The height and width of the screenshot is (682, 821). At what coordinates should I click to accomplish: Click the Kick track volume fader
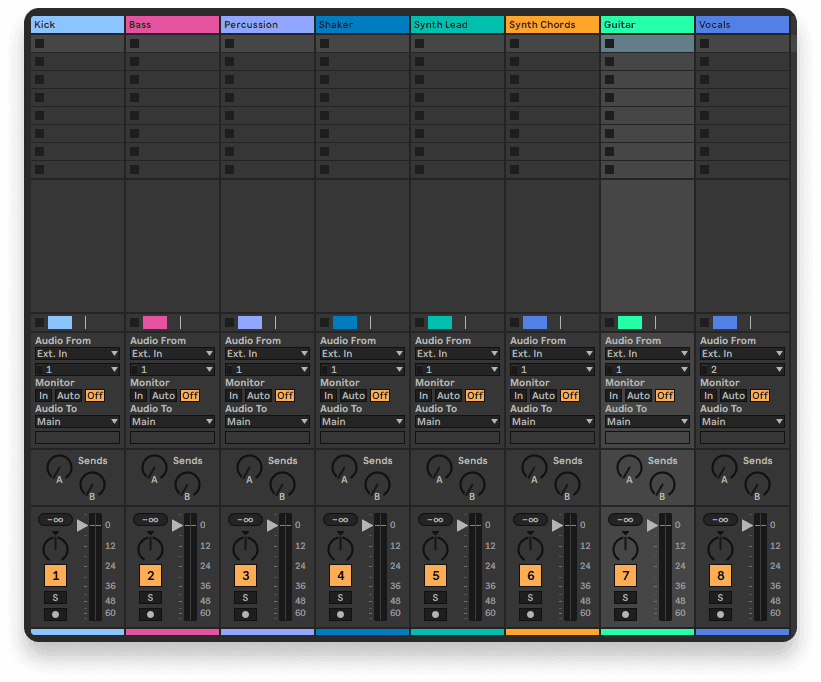click(x=83, y=525)
